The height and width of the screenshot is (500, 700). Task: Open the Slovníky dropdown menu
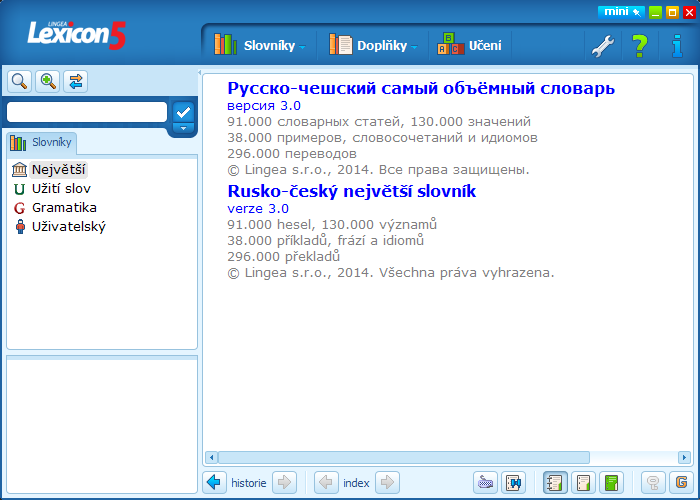pos(264,45)
